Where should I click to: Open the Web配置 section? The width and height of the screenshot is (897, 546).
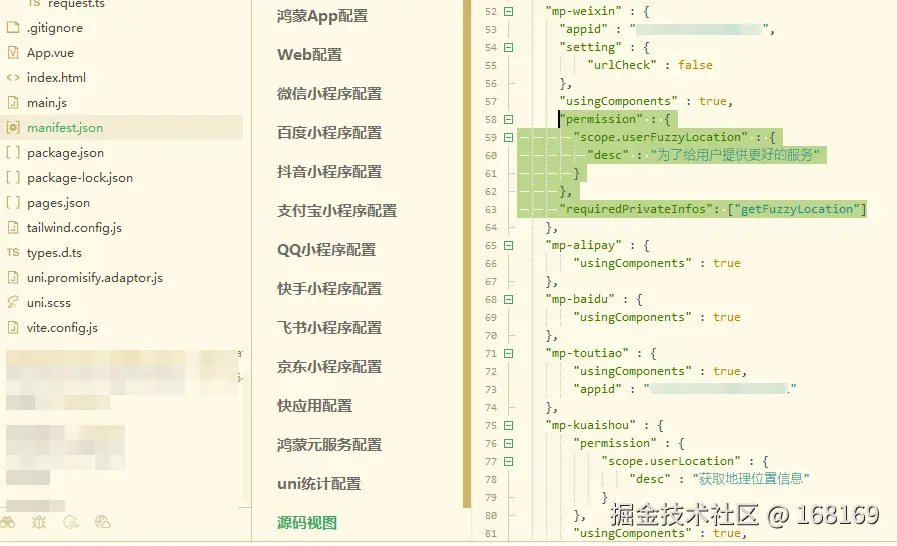[x=309, y=55]
